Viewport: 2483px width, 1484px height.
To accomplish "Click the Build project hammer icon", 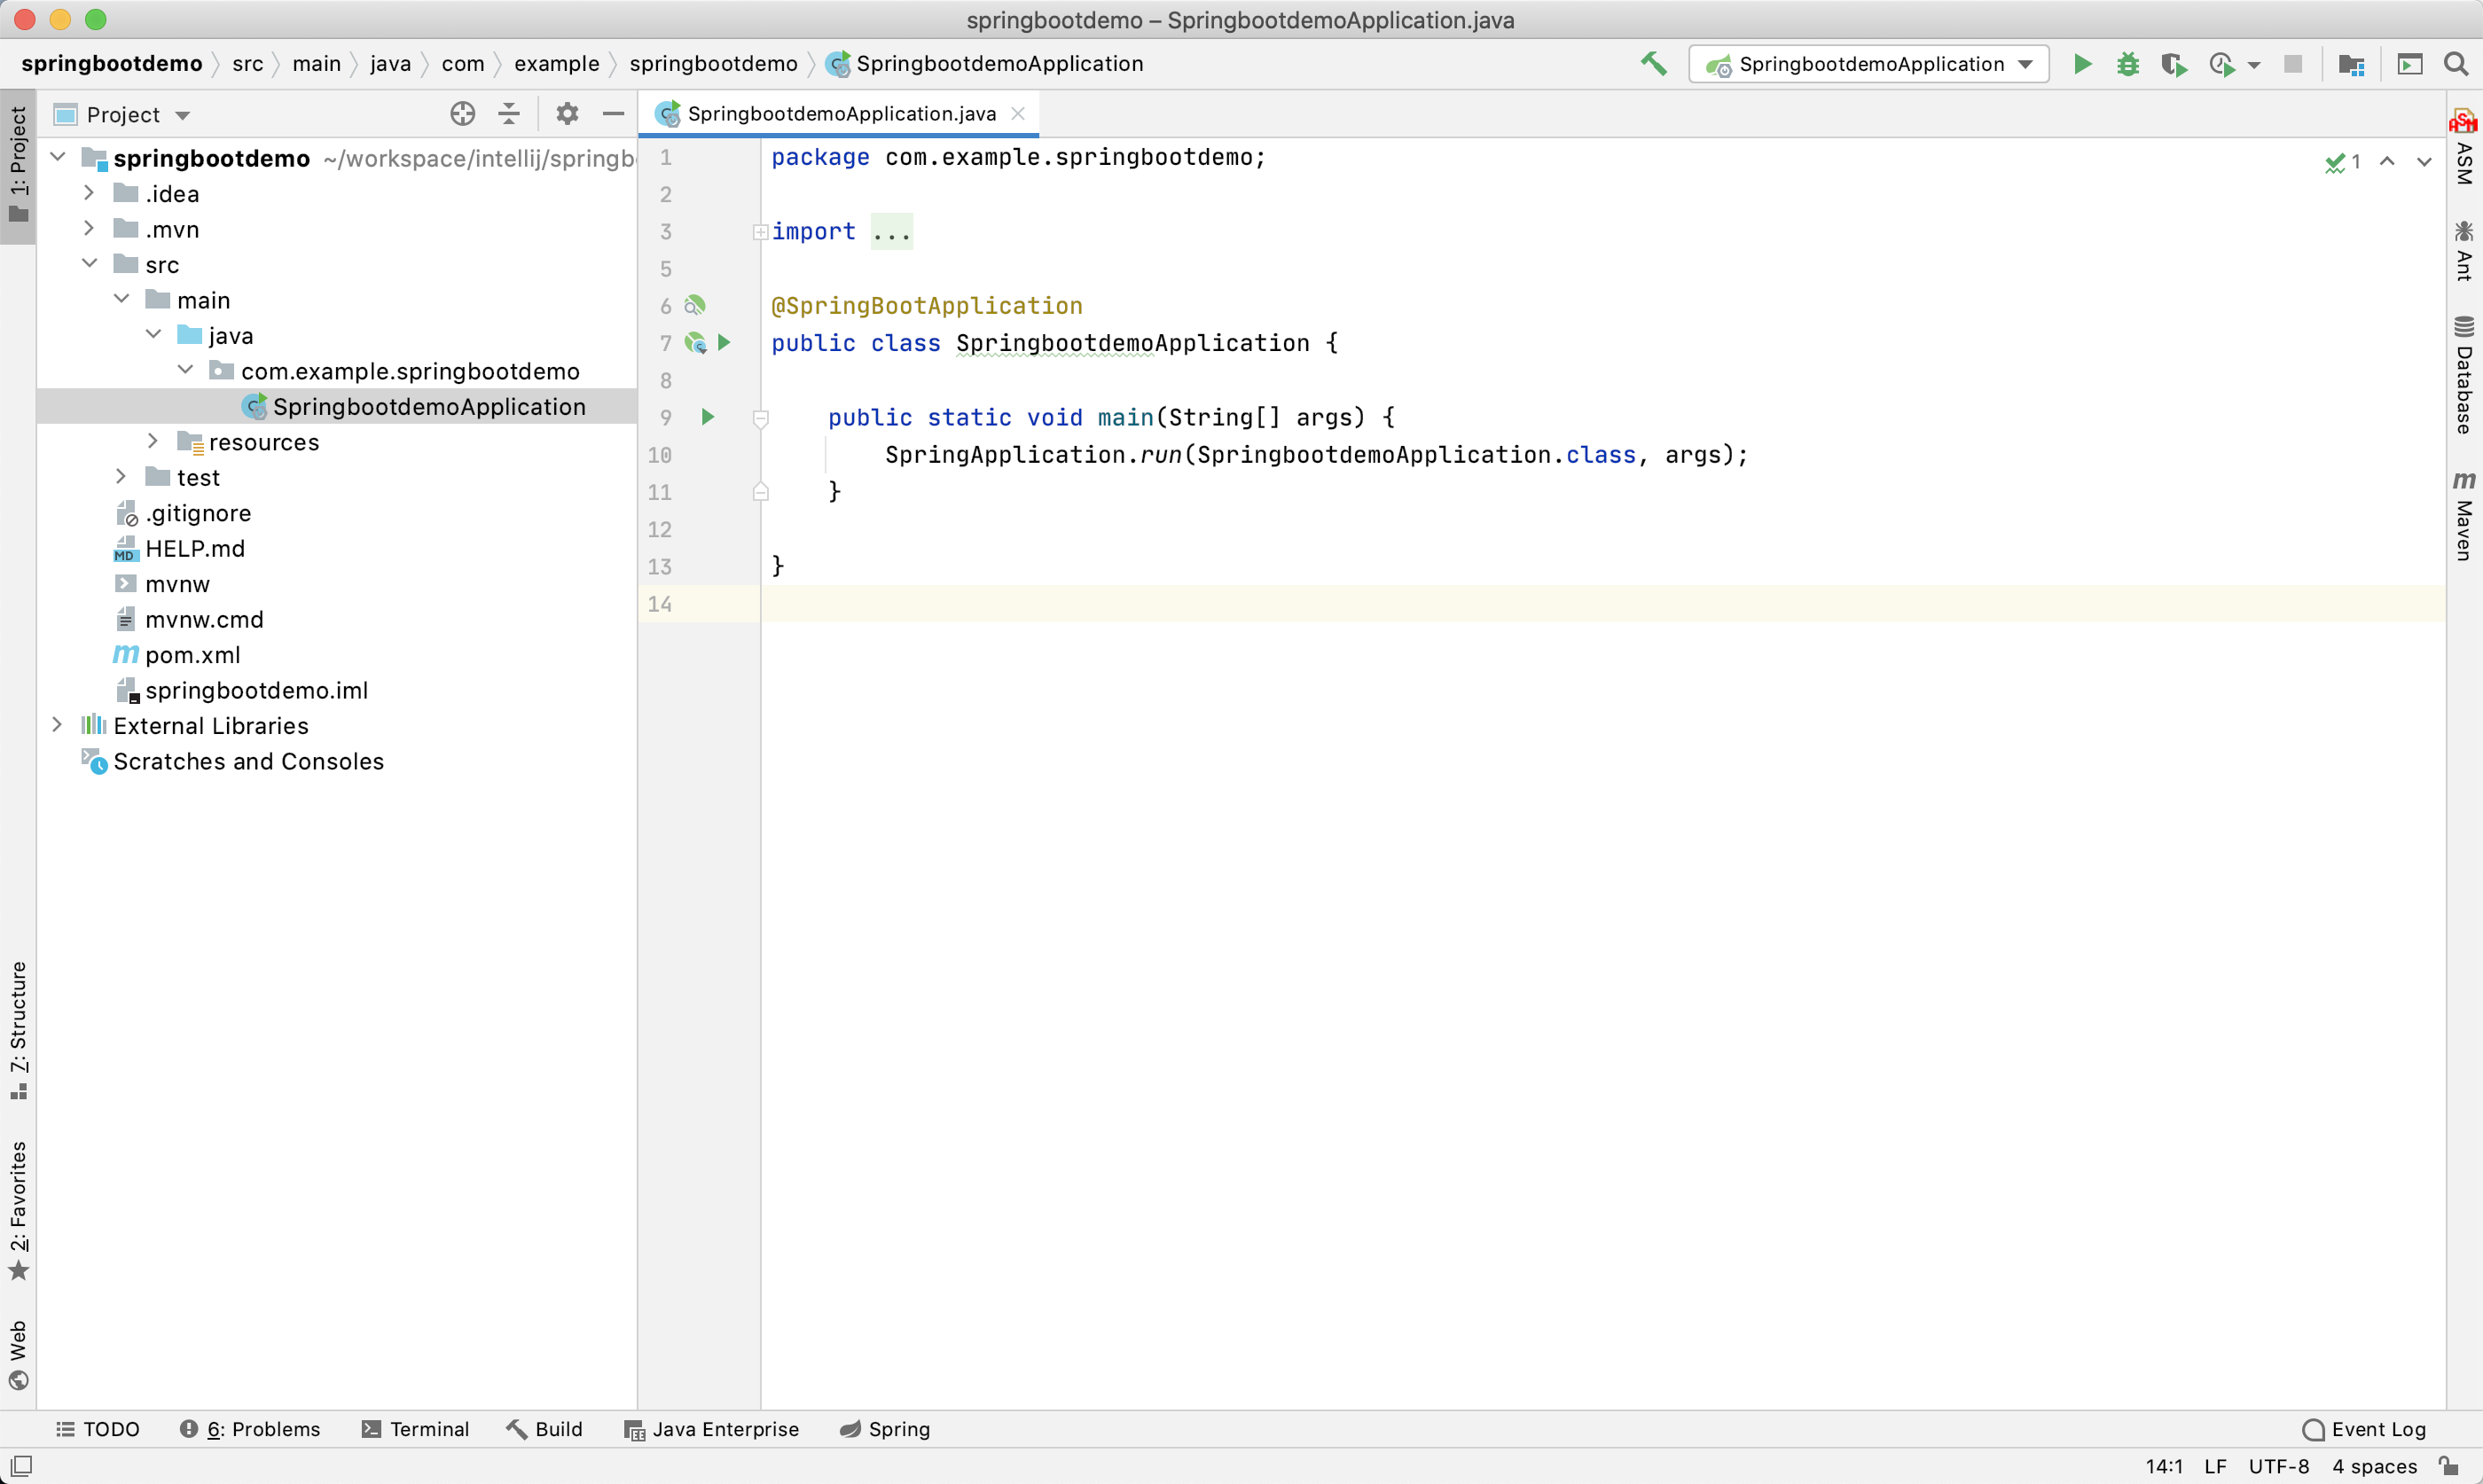I will pyautogui.click(x=1653, y=64).
